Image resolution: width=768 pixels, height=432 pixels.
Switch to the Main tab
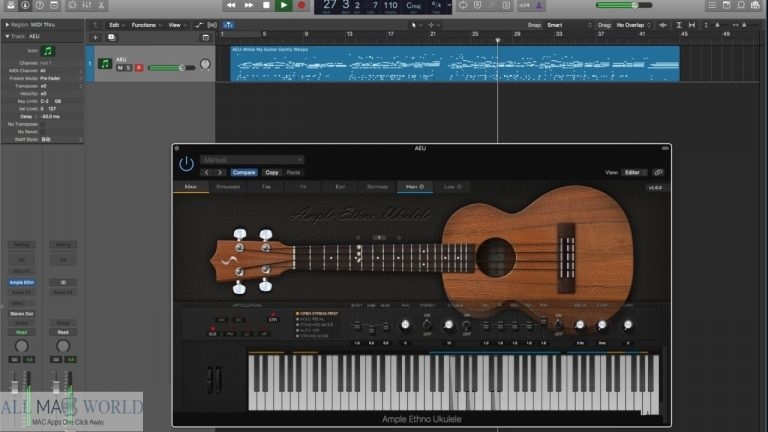191,187
